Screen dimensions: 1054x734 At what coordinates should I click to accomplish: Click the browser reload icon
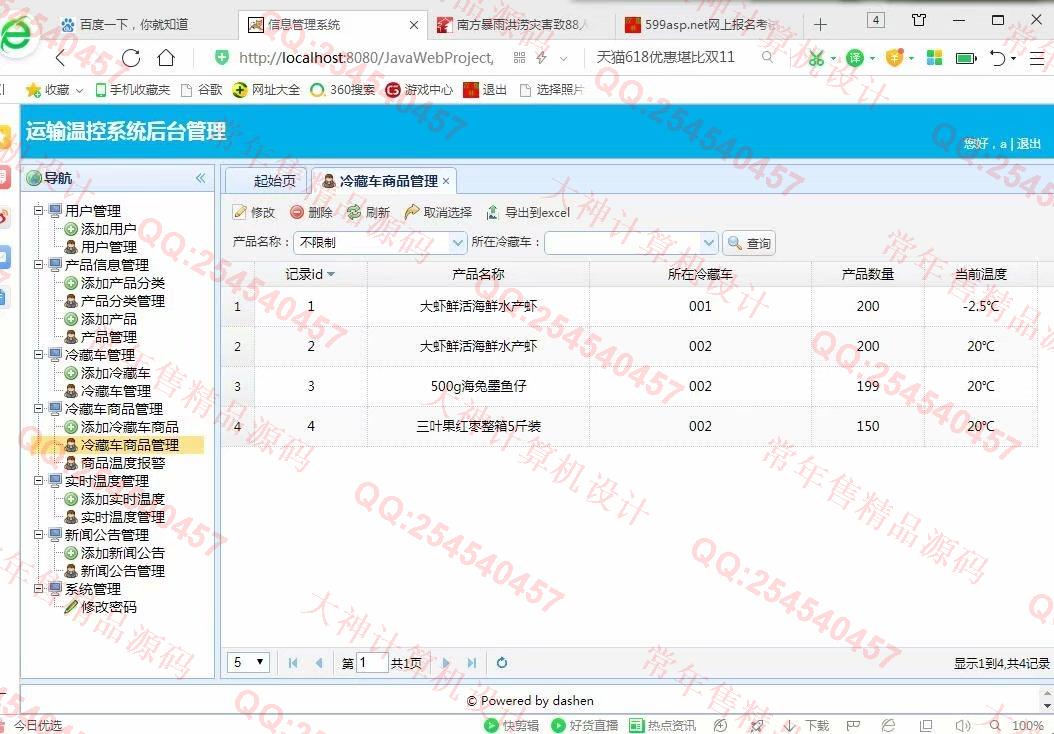click(131, 58)
